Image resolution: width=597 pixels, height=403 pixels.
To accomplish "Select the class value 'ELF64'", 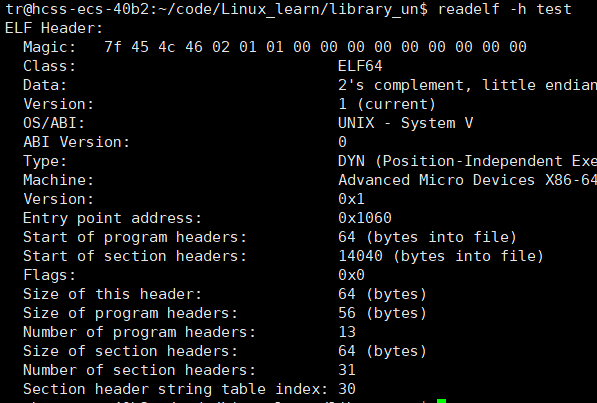I will 360,66.
